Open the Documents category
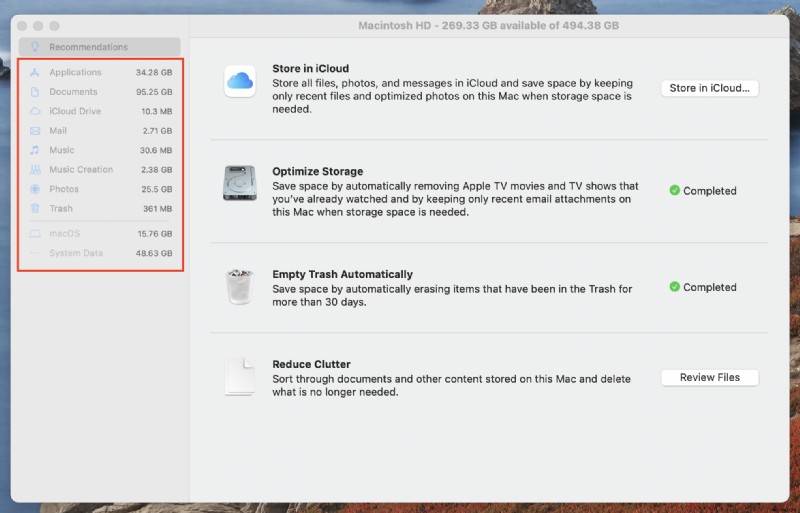 pos(101,92)
